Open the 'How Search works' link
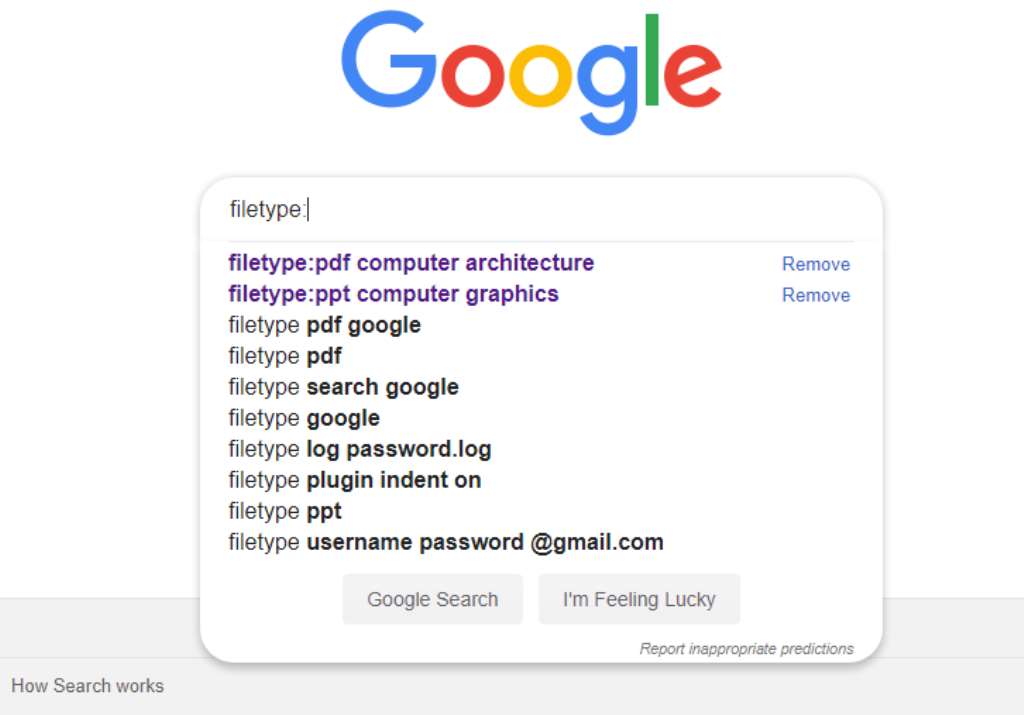1024x715 pixels. click(x=87, y=686)
